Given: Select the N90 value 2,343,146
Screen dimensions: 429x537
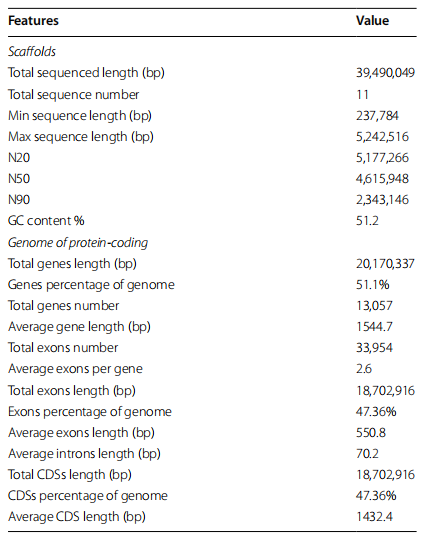Looking at the screenshot, I should [382, 200].
